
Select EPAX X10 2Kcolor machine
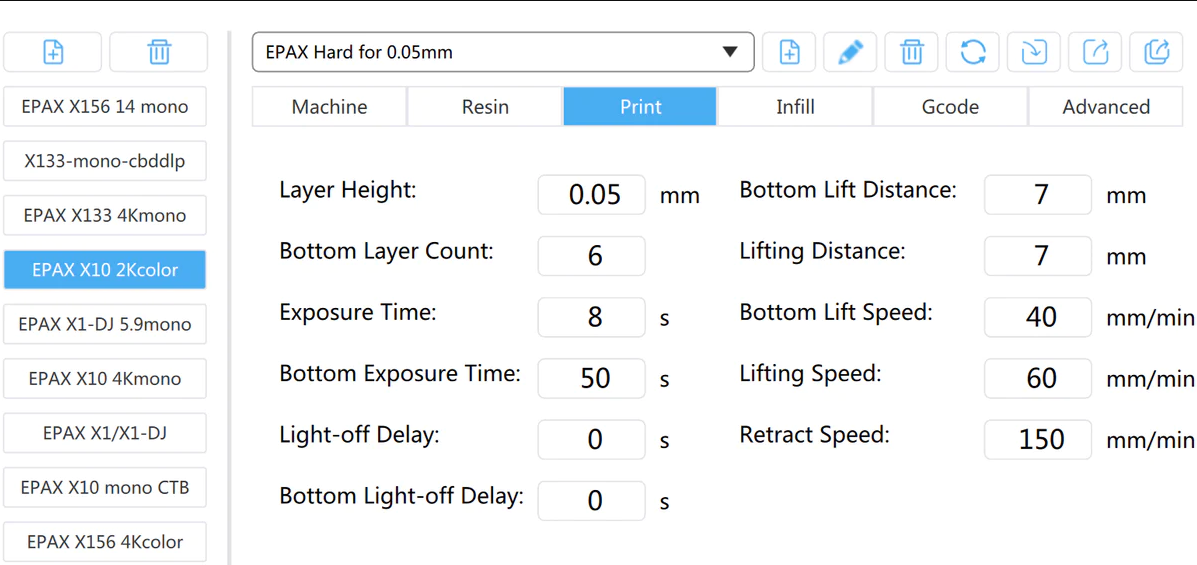coord(105,270)
